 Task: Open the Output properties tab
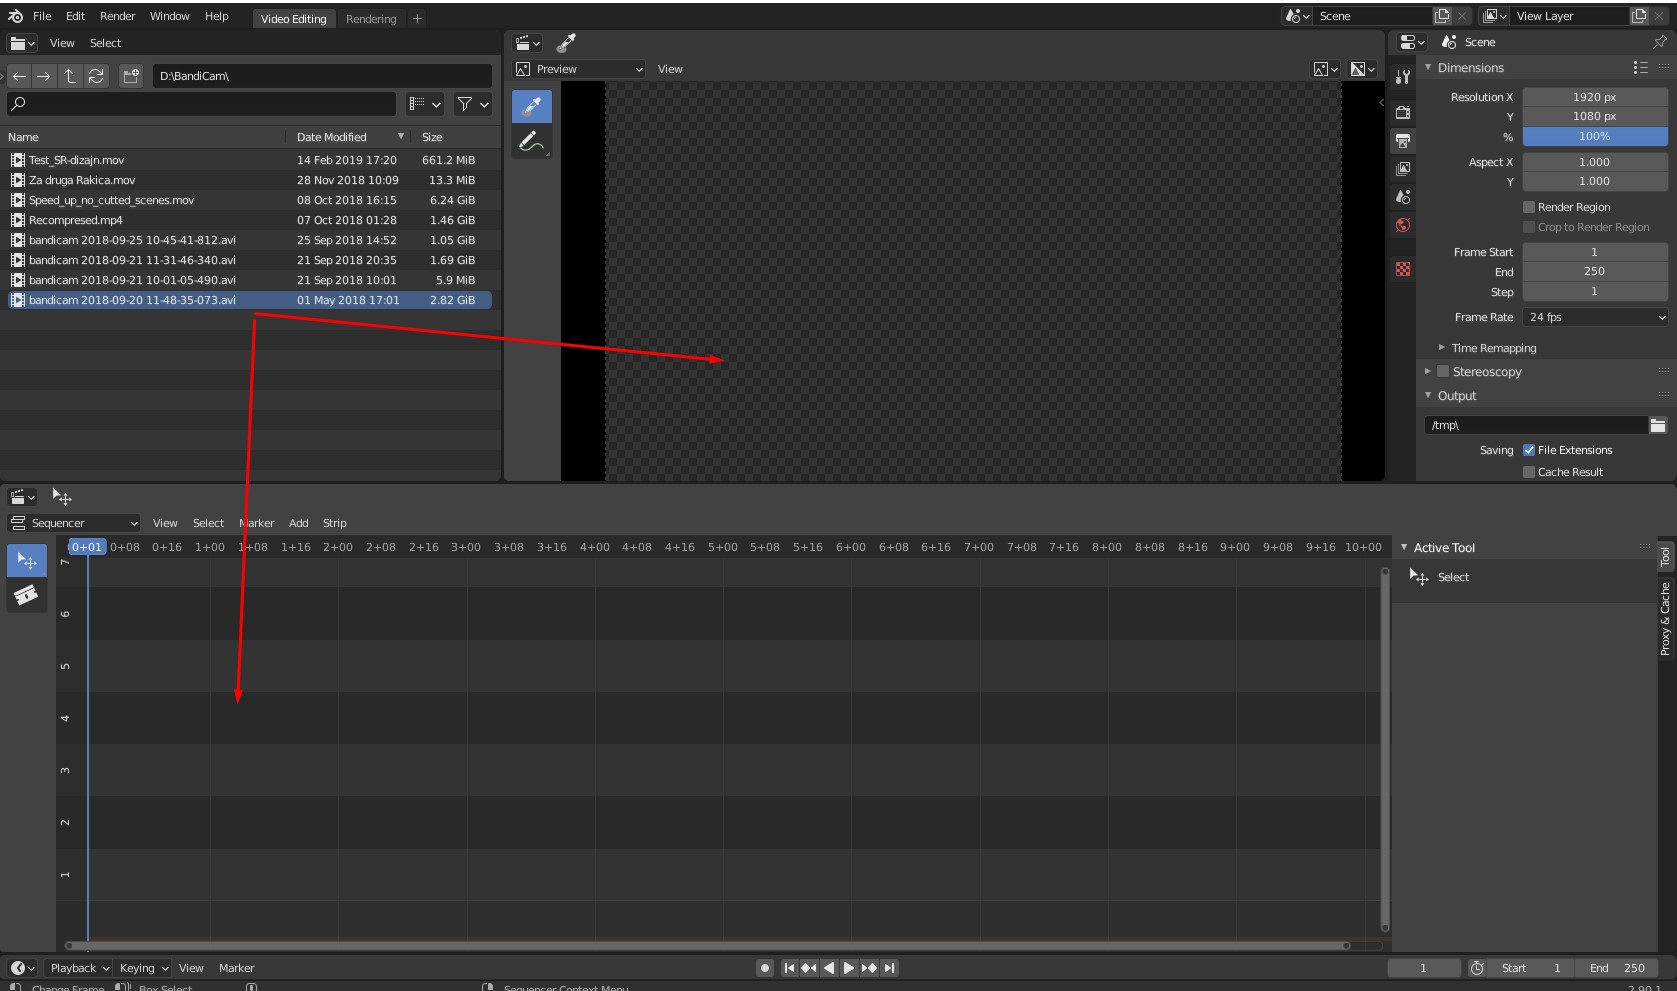pyautogui.click(x=1403, y=141)
